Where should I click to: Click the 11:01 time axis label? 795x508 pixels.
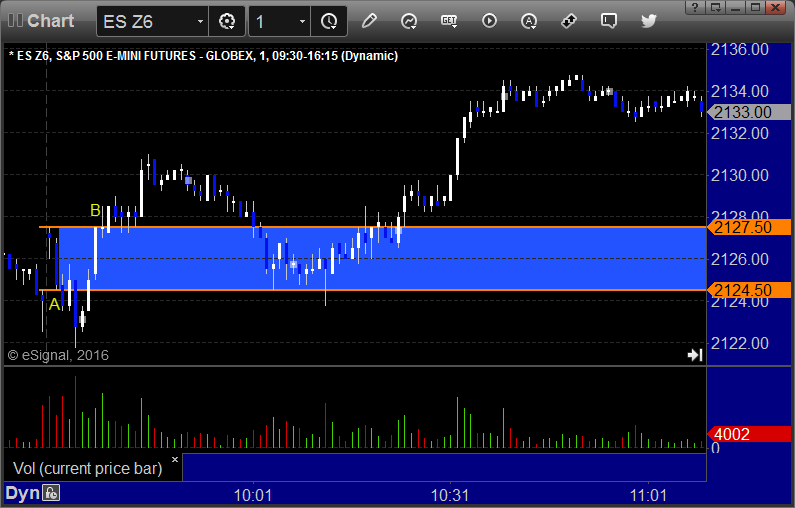648,495
